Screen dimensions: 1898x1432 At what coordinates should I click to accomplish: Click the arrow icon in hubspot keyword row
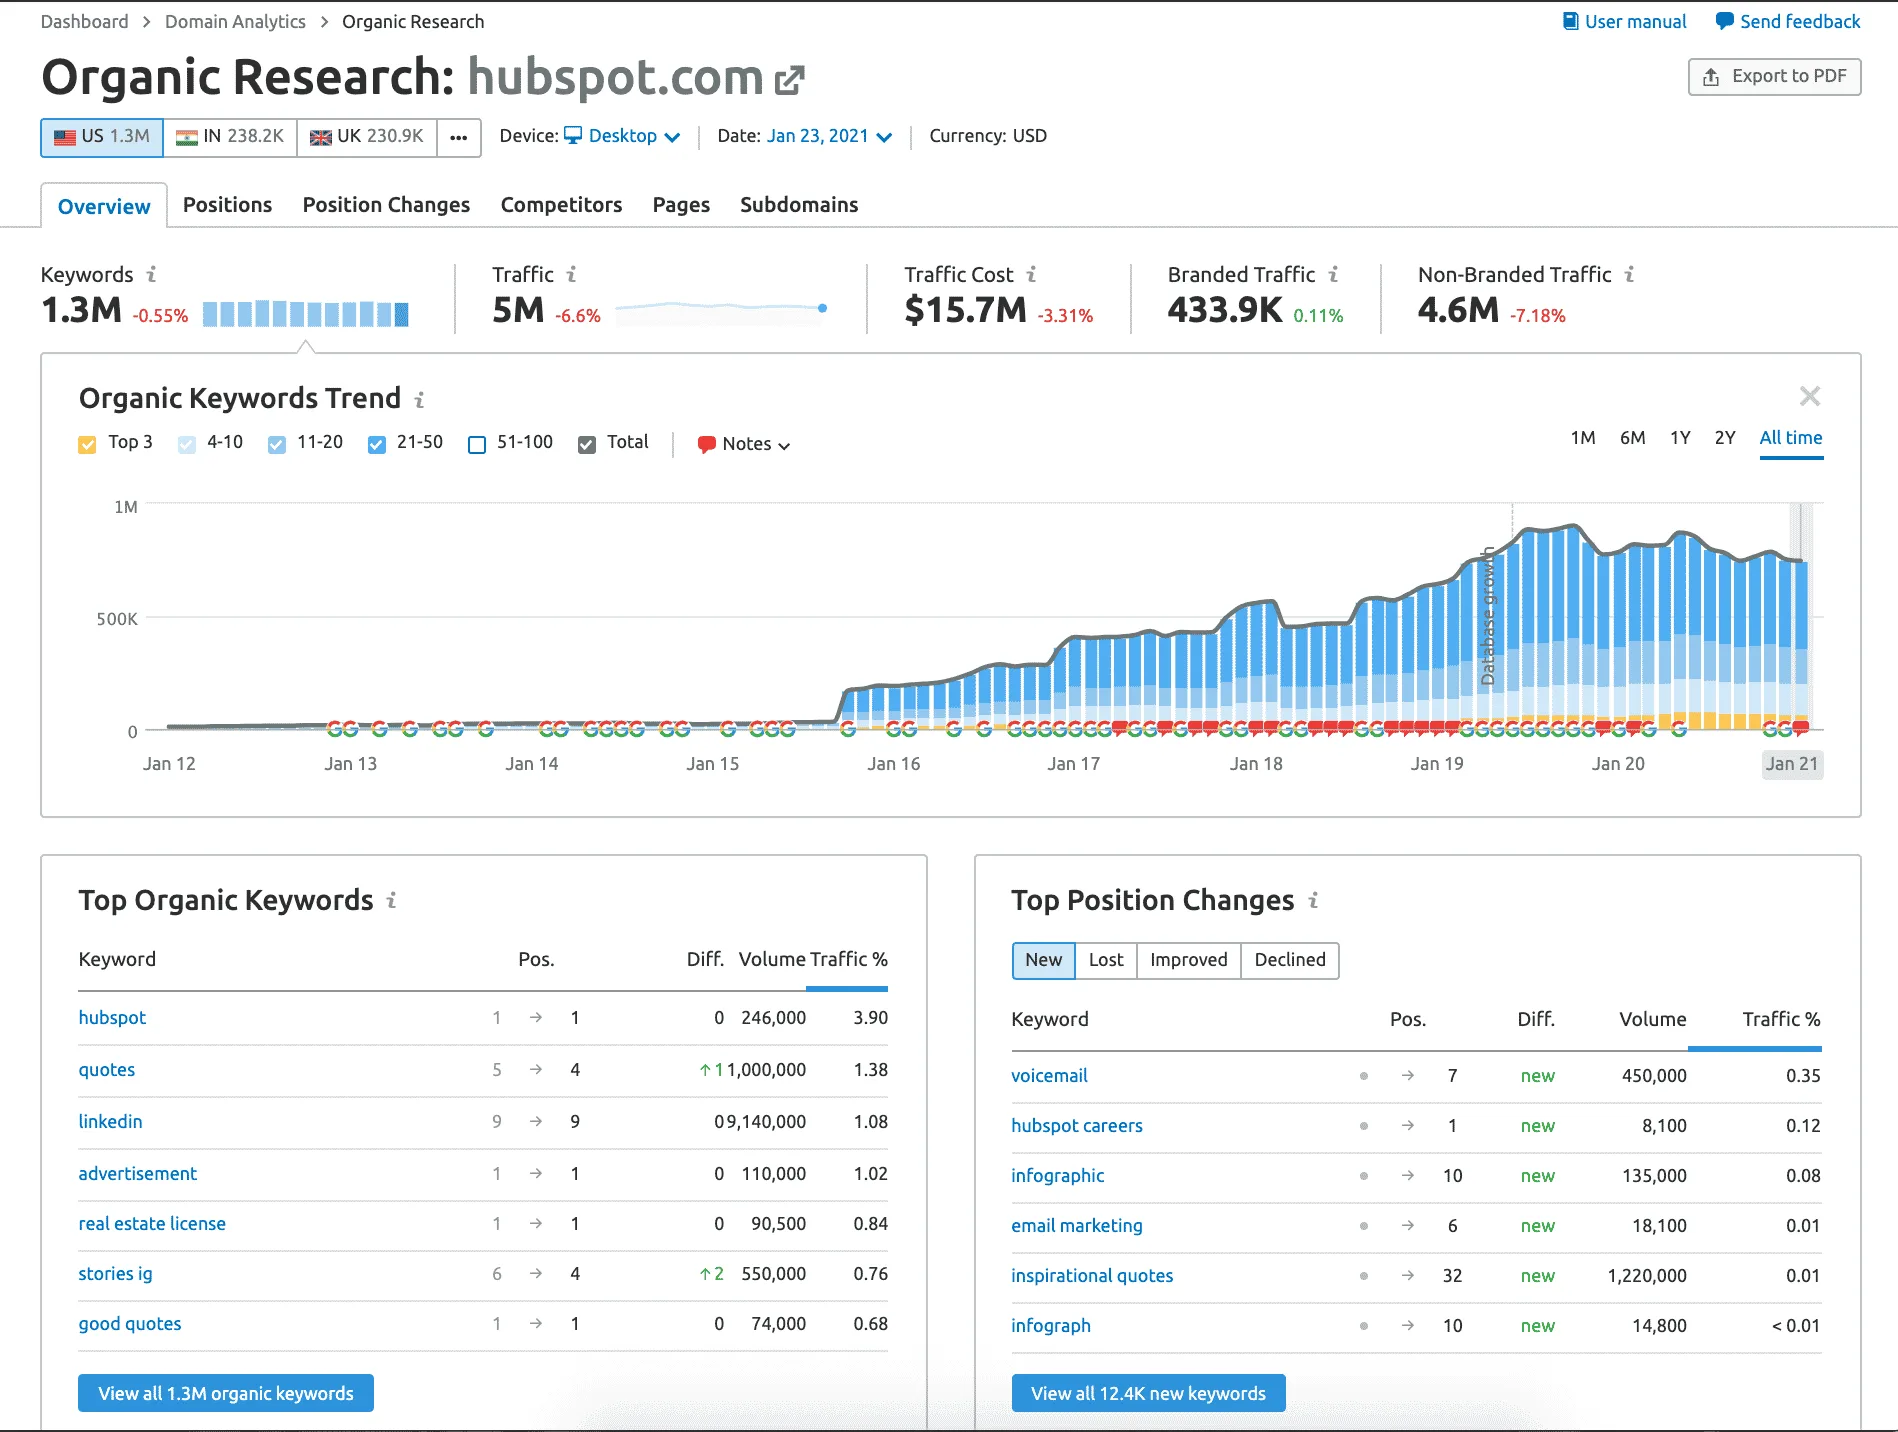536,1018
